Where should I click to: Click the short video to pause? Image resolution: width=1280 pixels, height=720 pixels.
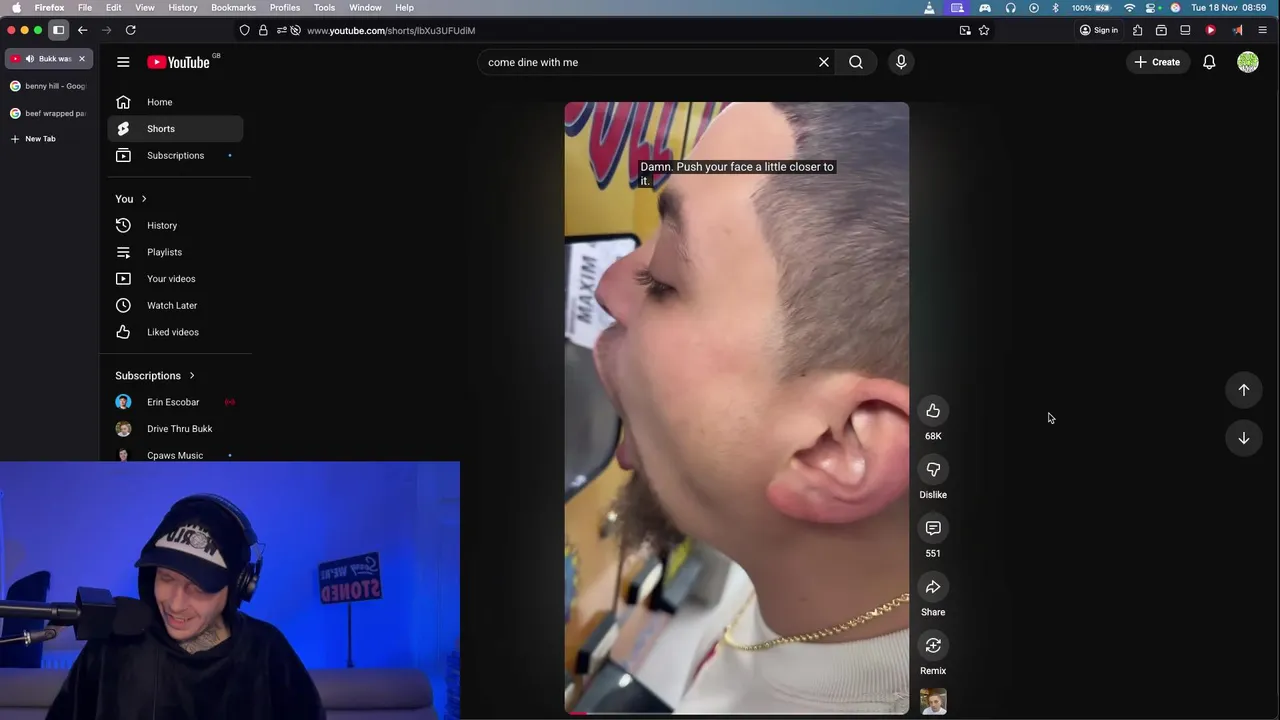click(737, 408)
